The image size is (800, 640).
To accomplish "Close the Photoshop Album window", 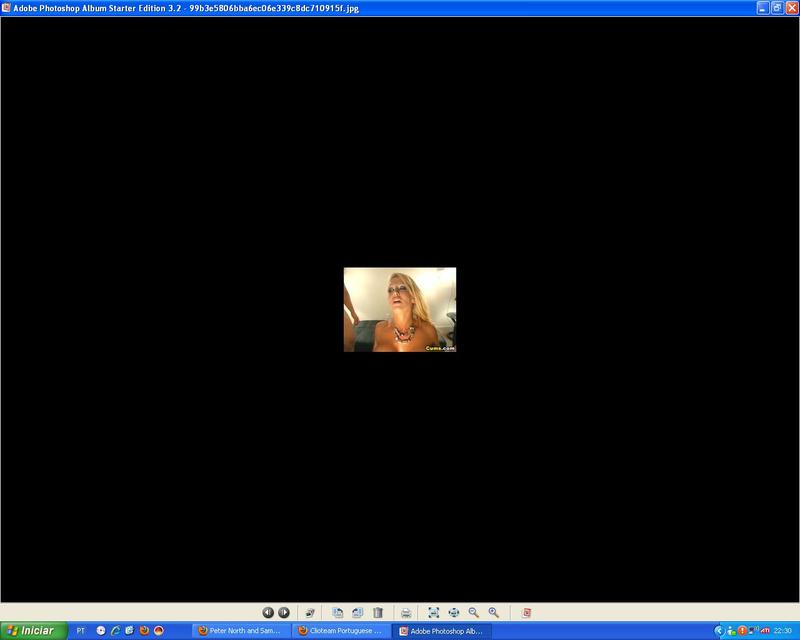I will pos(792,8).
